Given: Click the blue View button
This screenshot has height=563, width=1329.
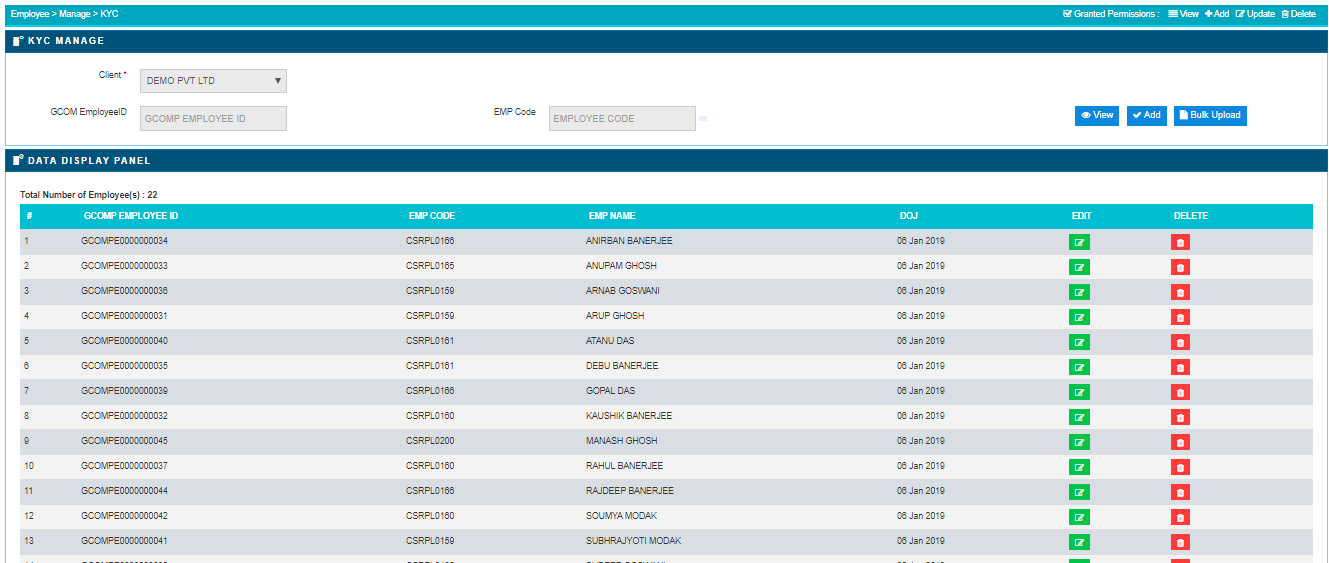Looking at the screenshot, I should [x=1096, y=116].
